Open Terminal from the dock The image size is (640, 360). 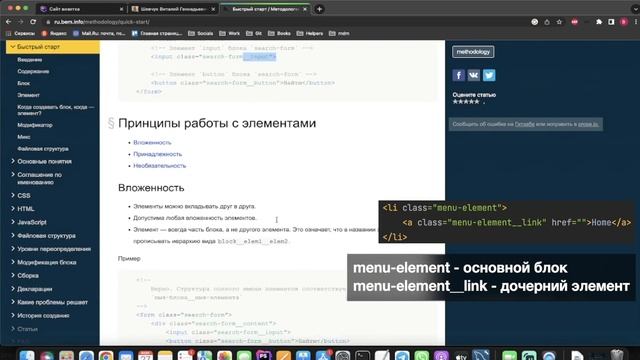[x=362, y=356]
